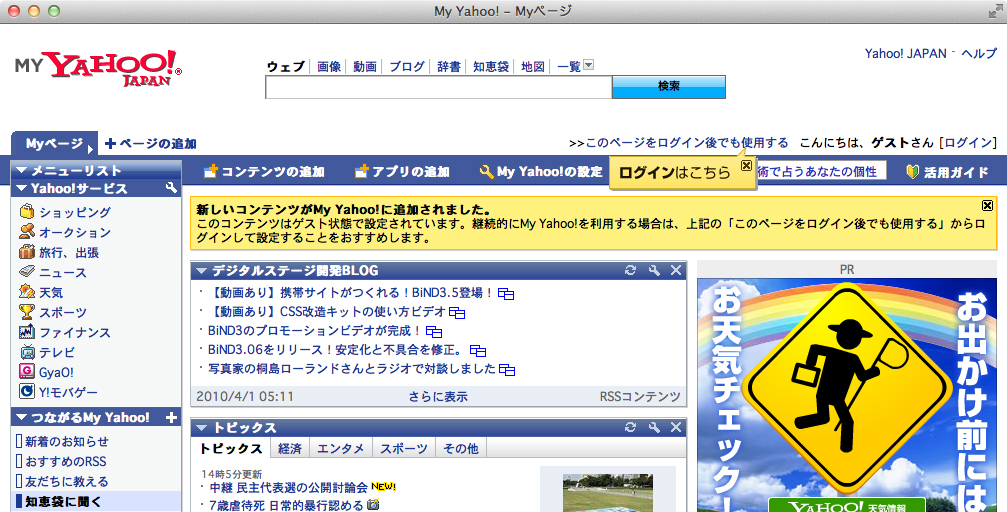Collapse the メニューリスト section
Image resolution: width=1007 pixels, height=512 pixels.
point(21,170)
